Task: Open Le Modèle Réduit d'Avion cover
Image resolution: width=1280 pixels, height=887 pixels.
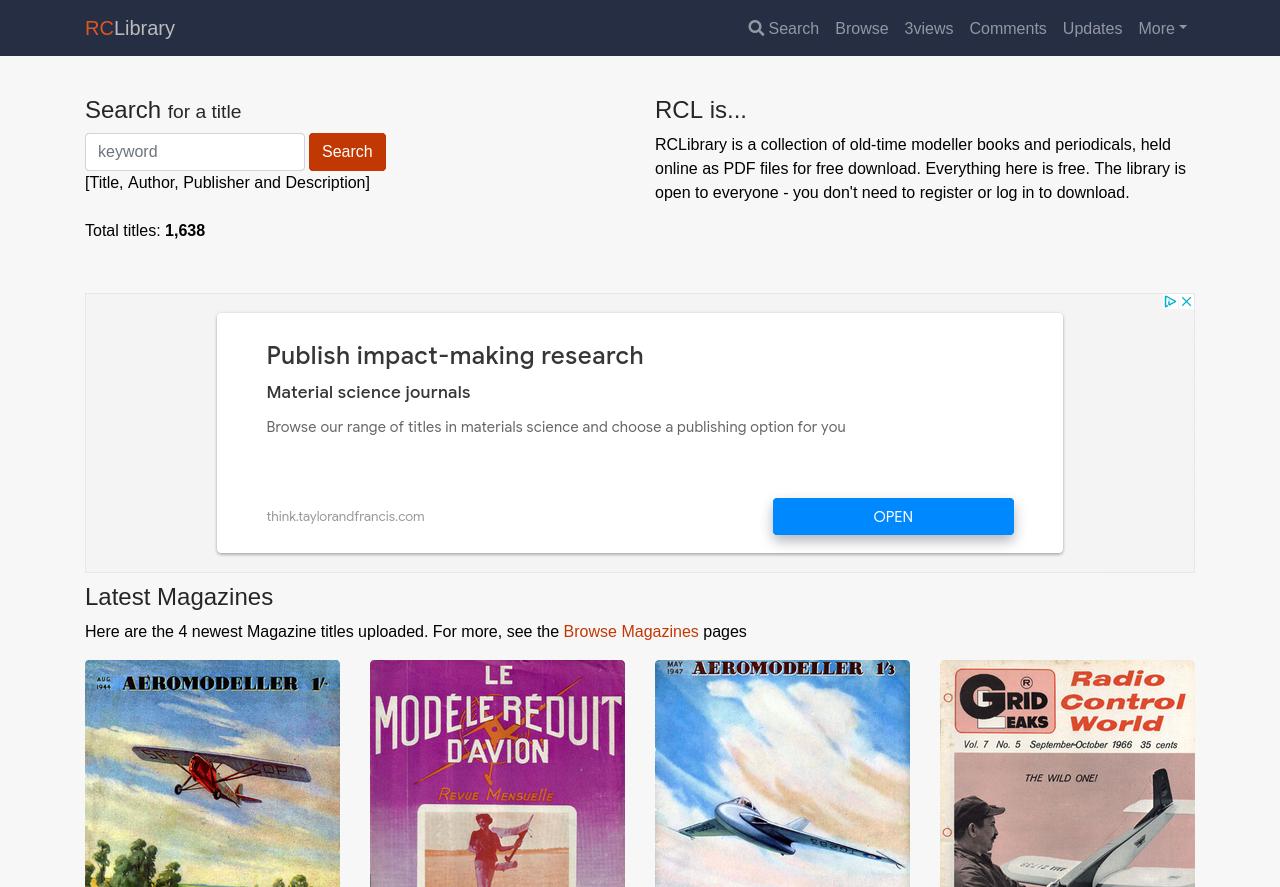Action: point(497,773)
